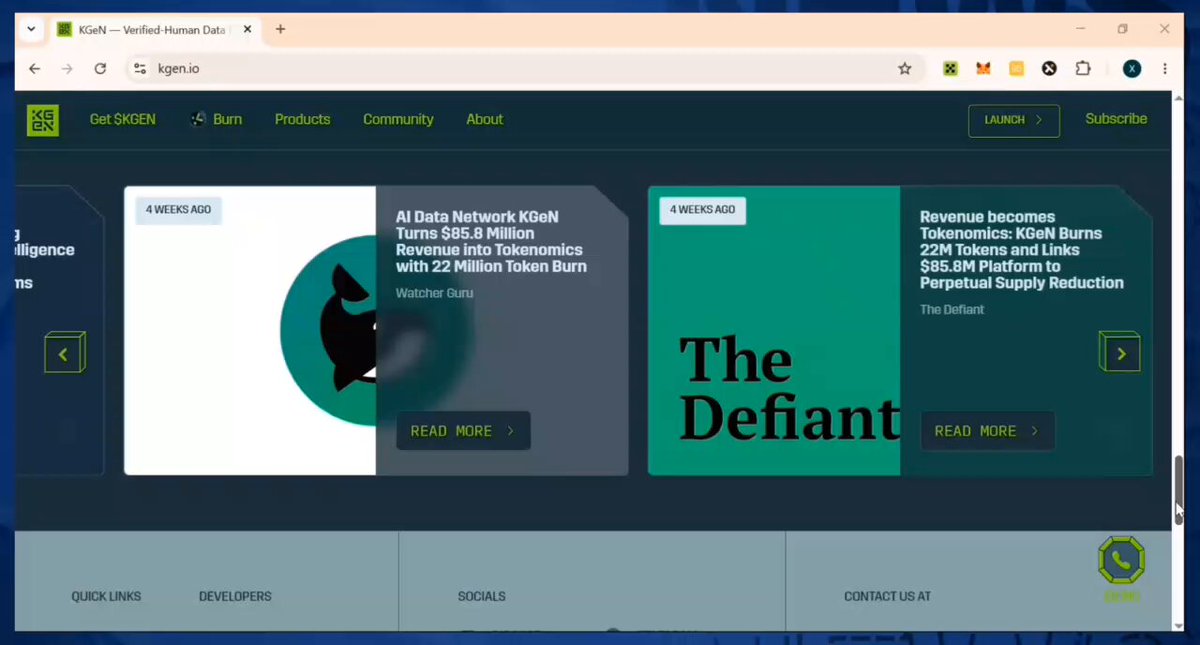Click the green phone contact icon
This screenshot has height=645, width=1200.
tap(1121, 561)
